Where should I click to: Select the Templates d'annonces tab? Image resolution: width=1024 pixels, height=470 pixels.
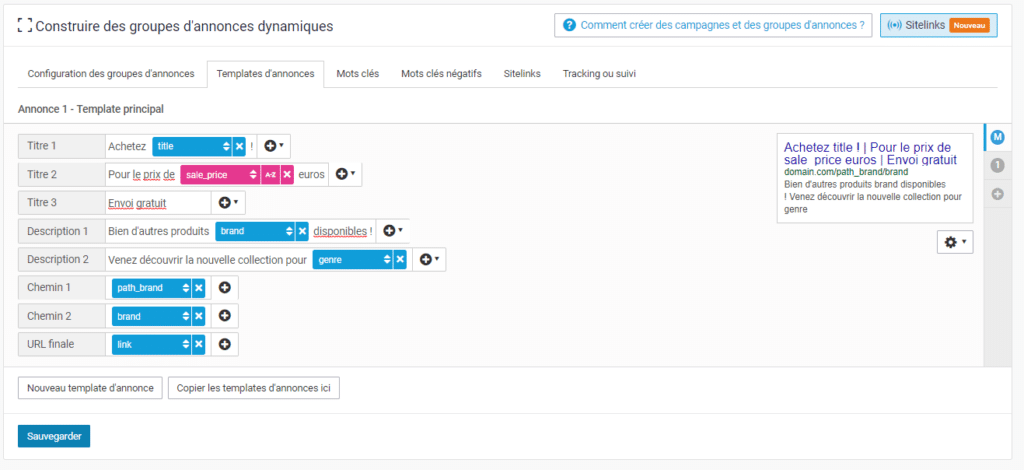pos(265,74)
